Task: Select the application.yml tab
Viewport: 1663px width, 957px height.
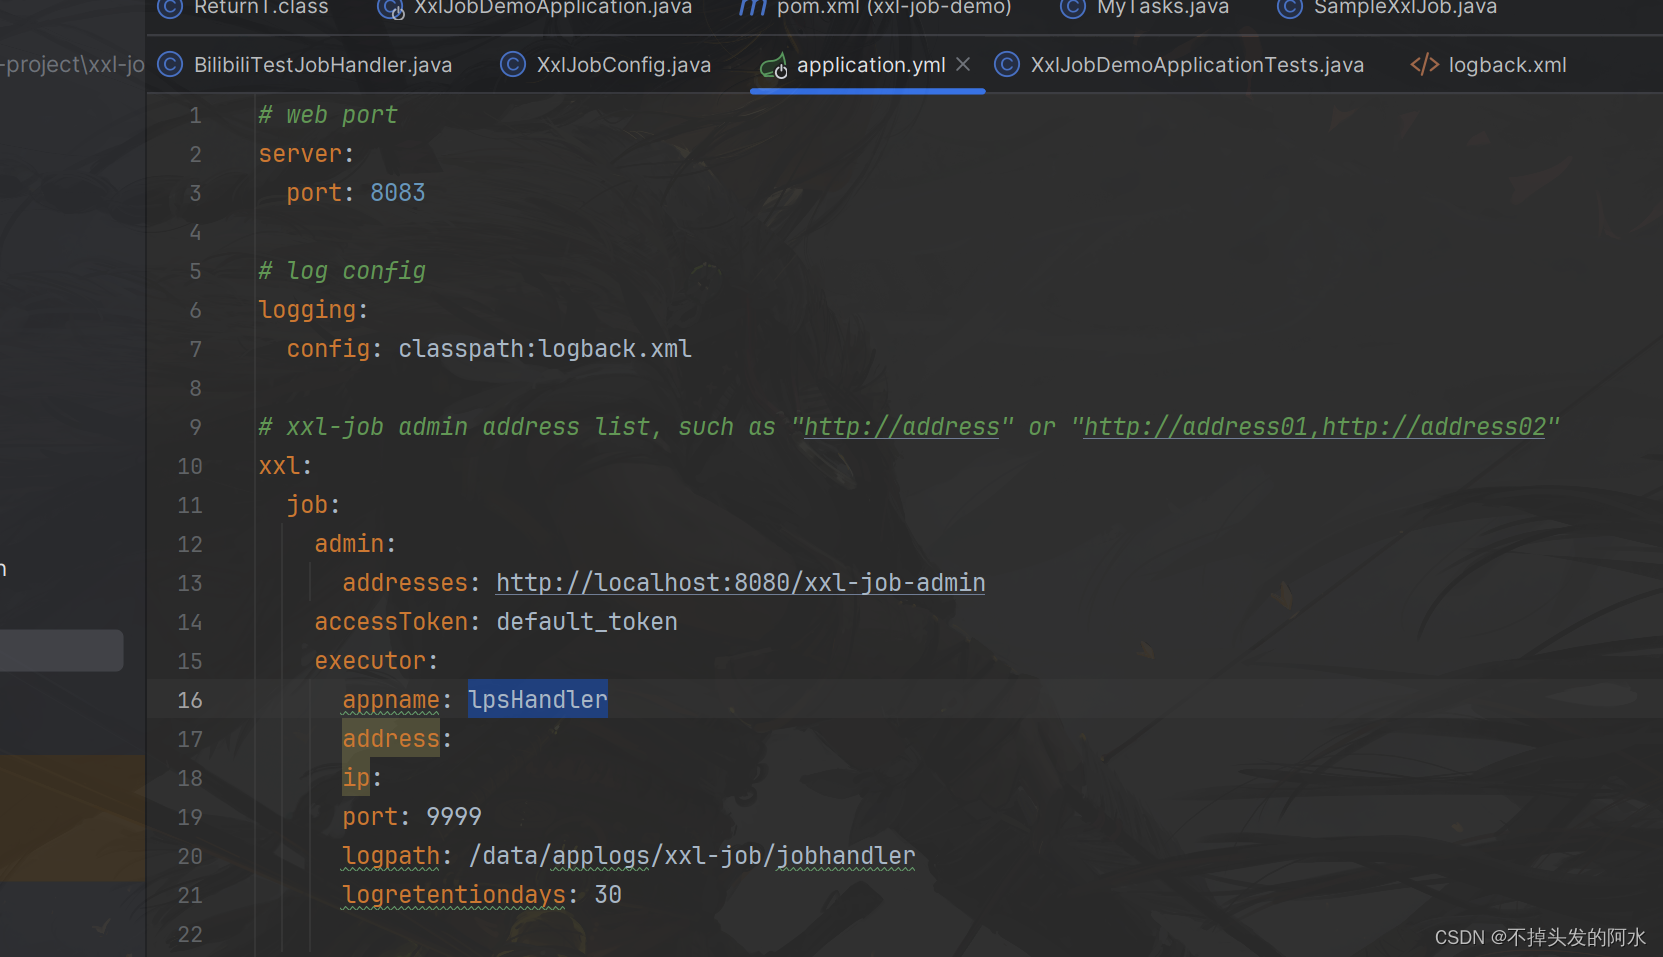Action: 870,65
